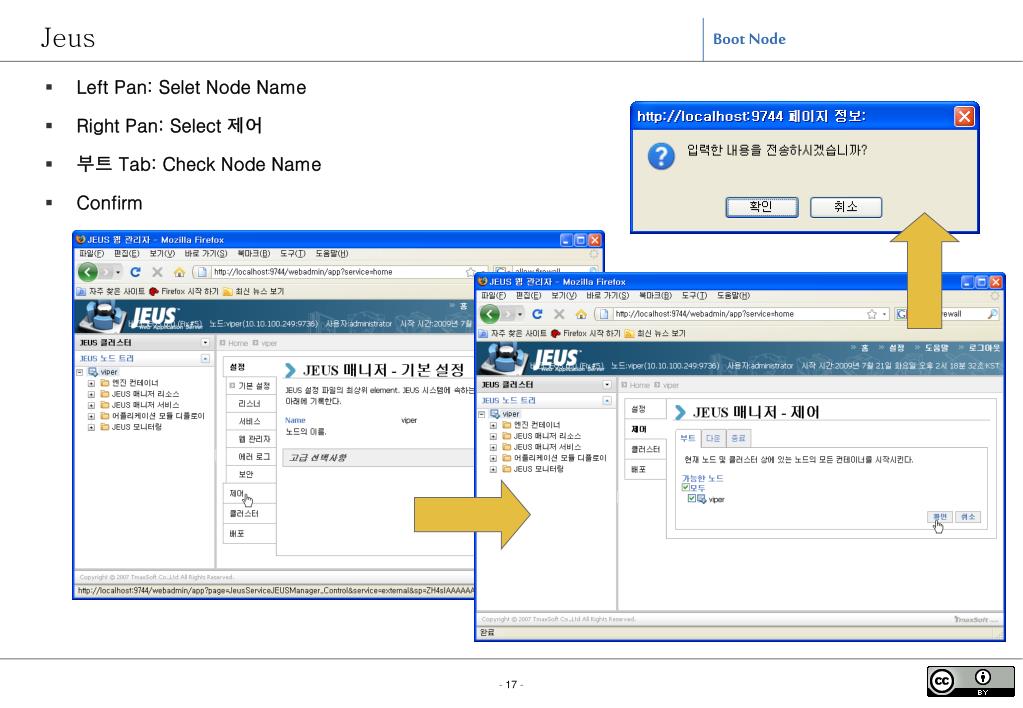Click viper node icon in 기본 설정 window tree
The width and height of the screenshot is (1023, 708).
pyautogui.click(x=93, y=372)
